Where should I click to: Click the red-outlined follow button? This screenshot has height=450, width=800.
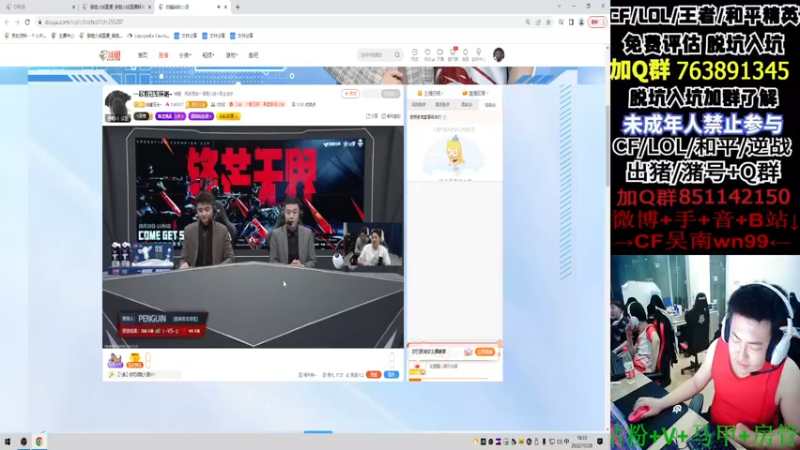point(351,93)
